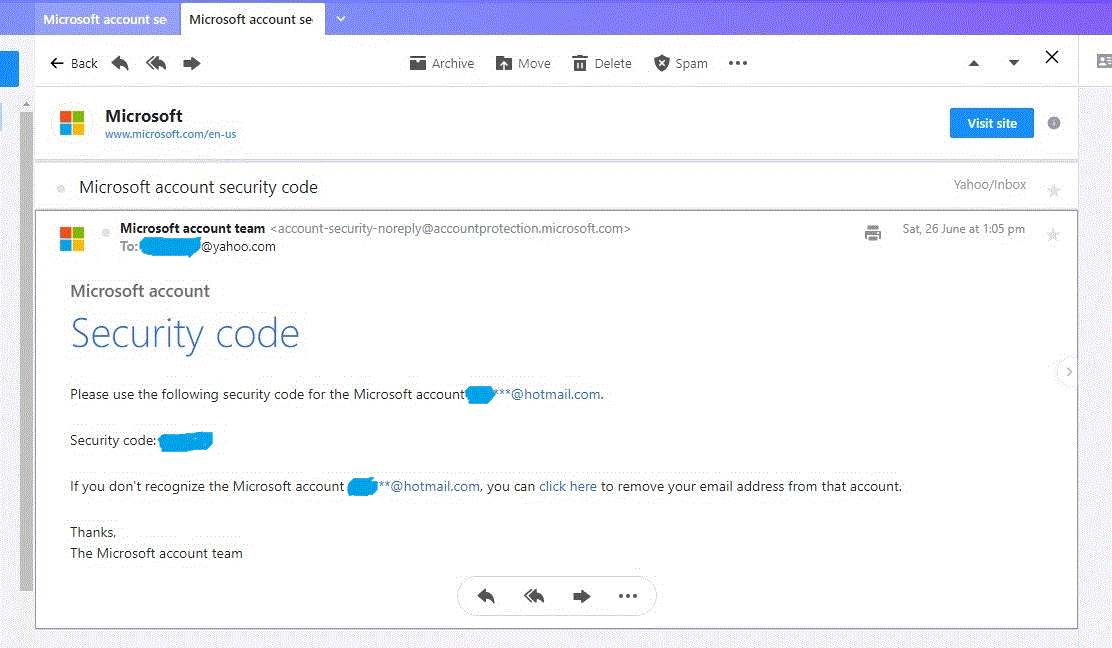This screenshot has height=648, width=1112.
Task: Click the scrollbar up arrow at left
Action: tap(26, 104)
